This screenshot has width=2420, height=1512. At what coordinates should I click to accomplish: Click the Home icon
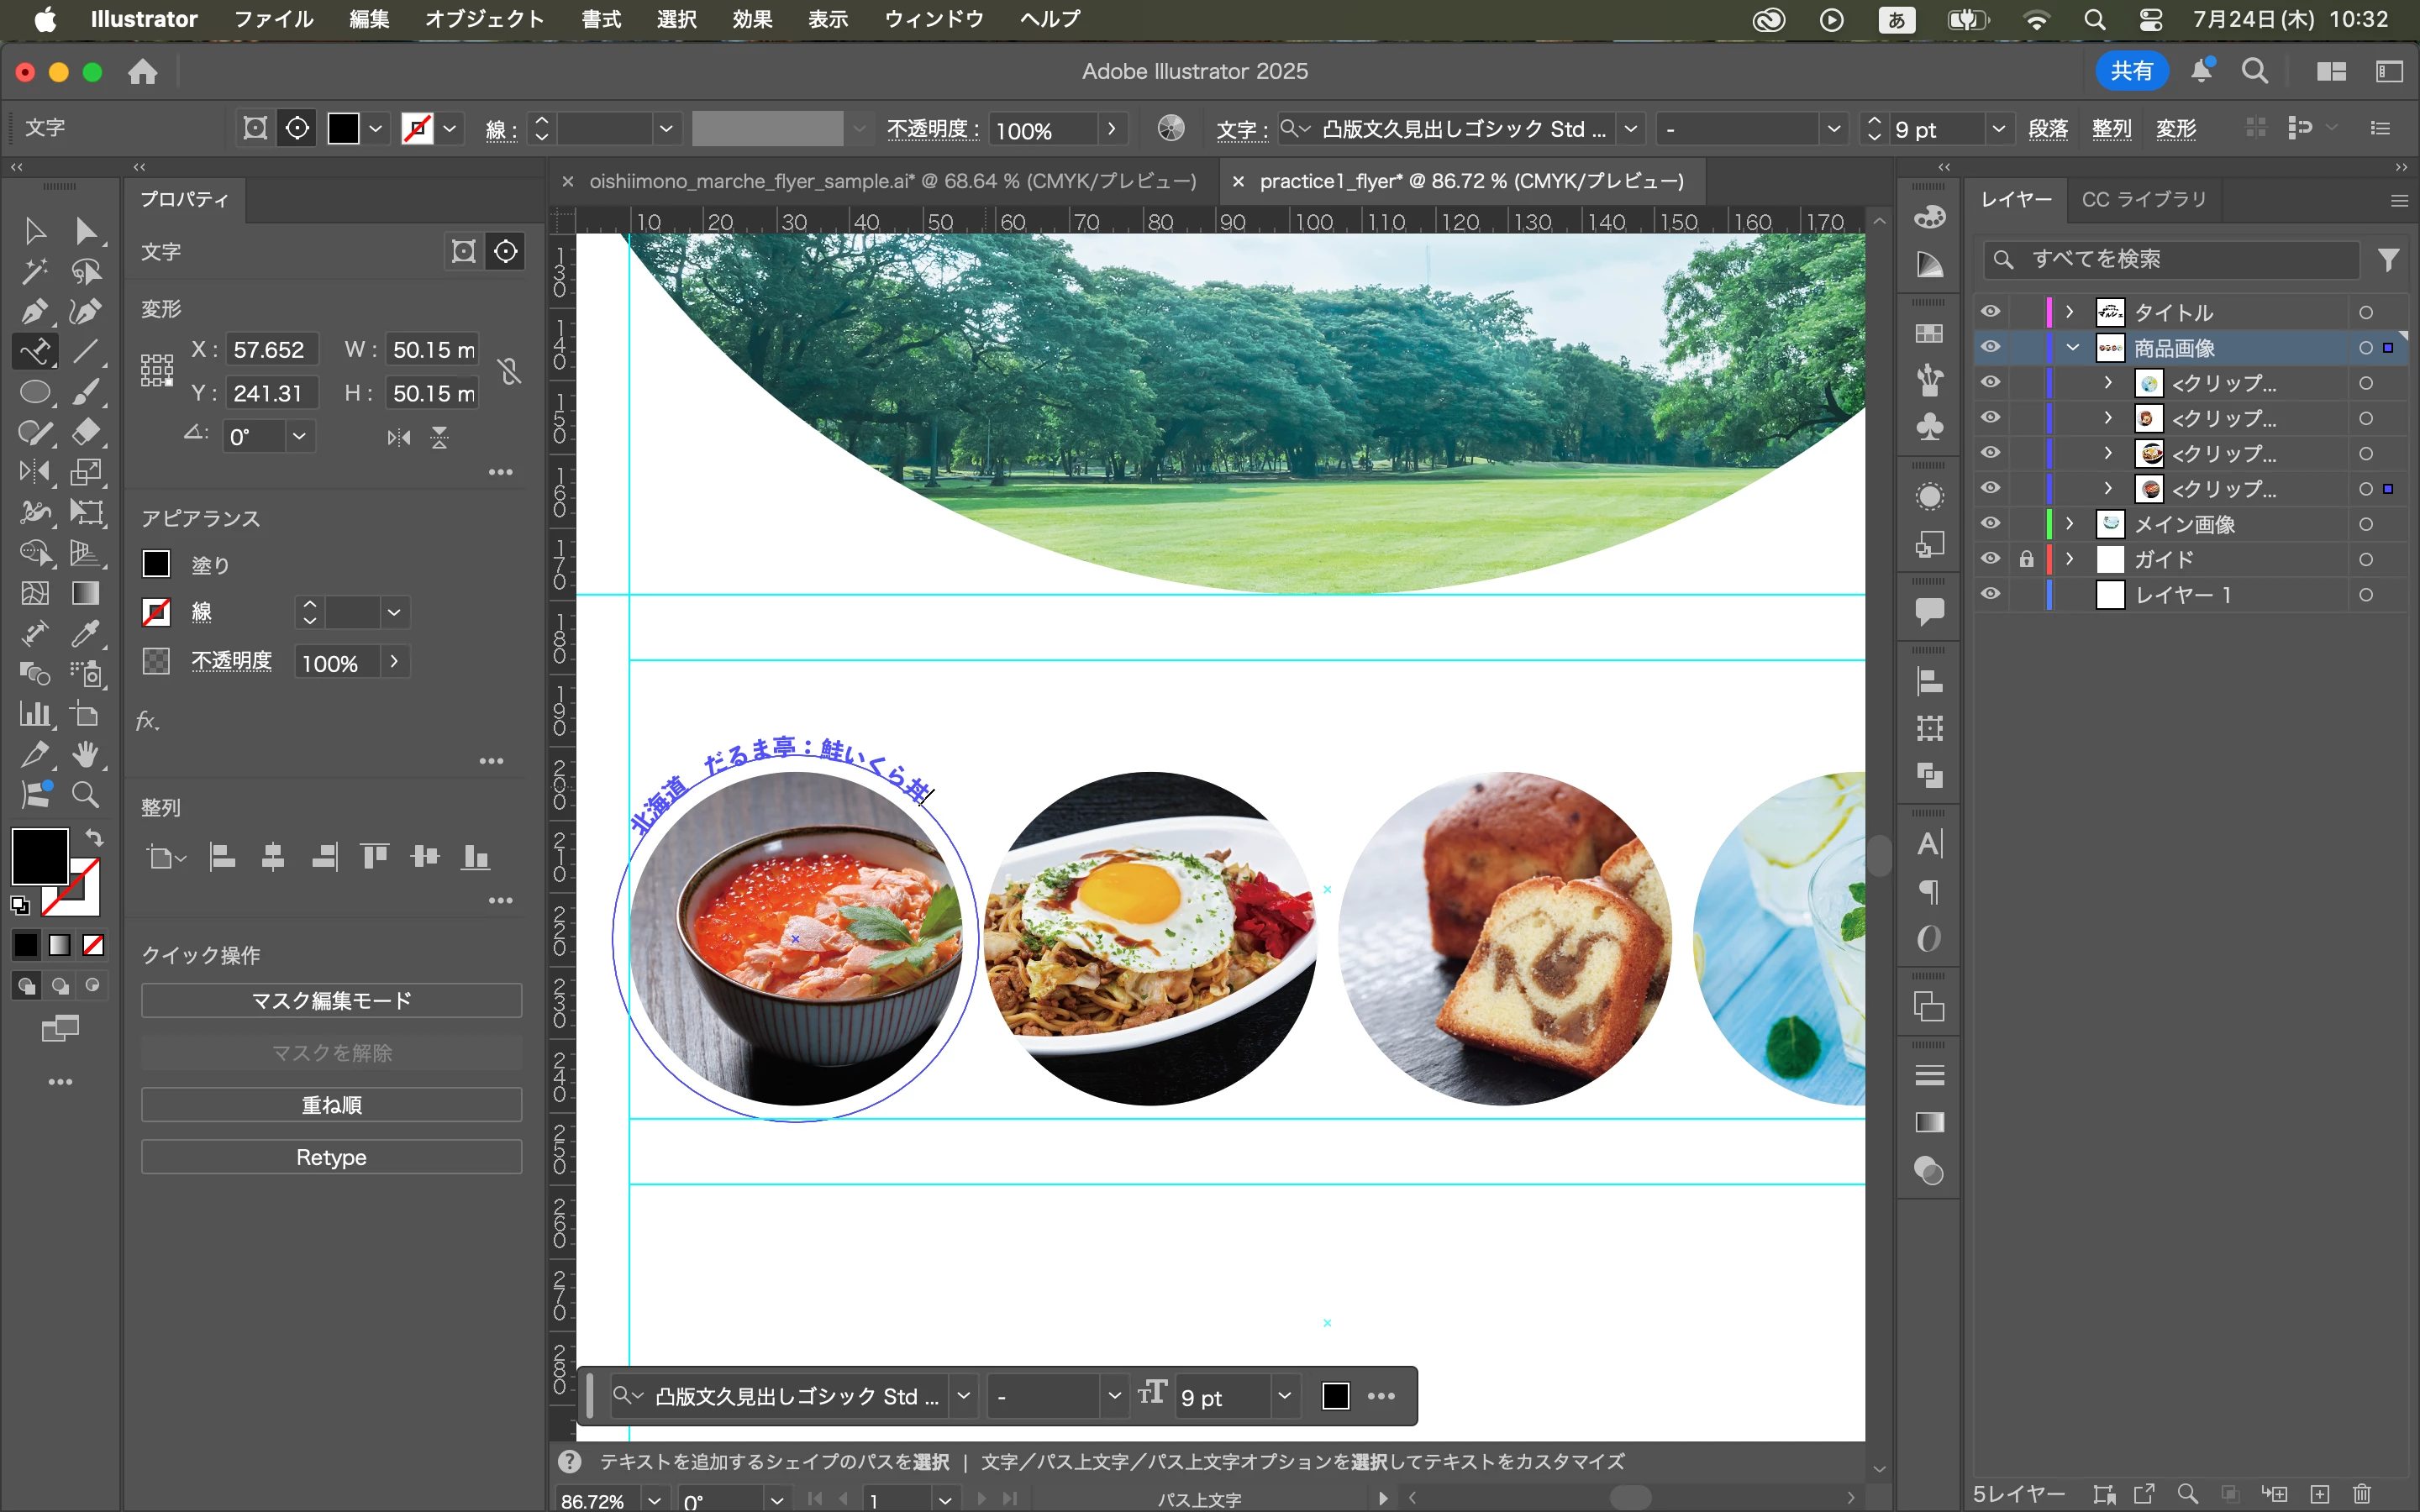coord(143,72)
